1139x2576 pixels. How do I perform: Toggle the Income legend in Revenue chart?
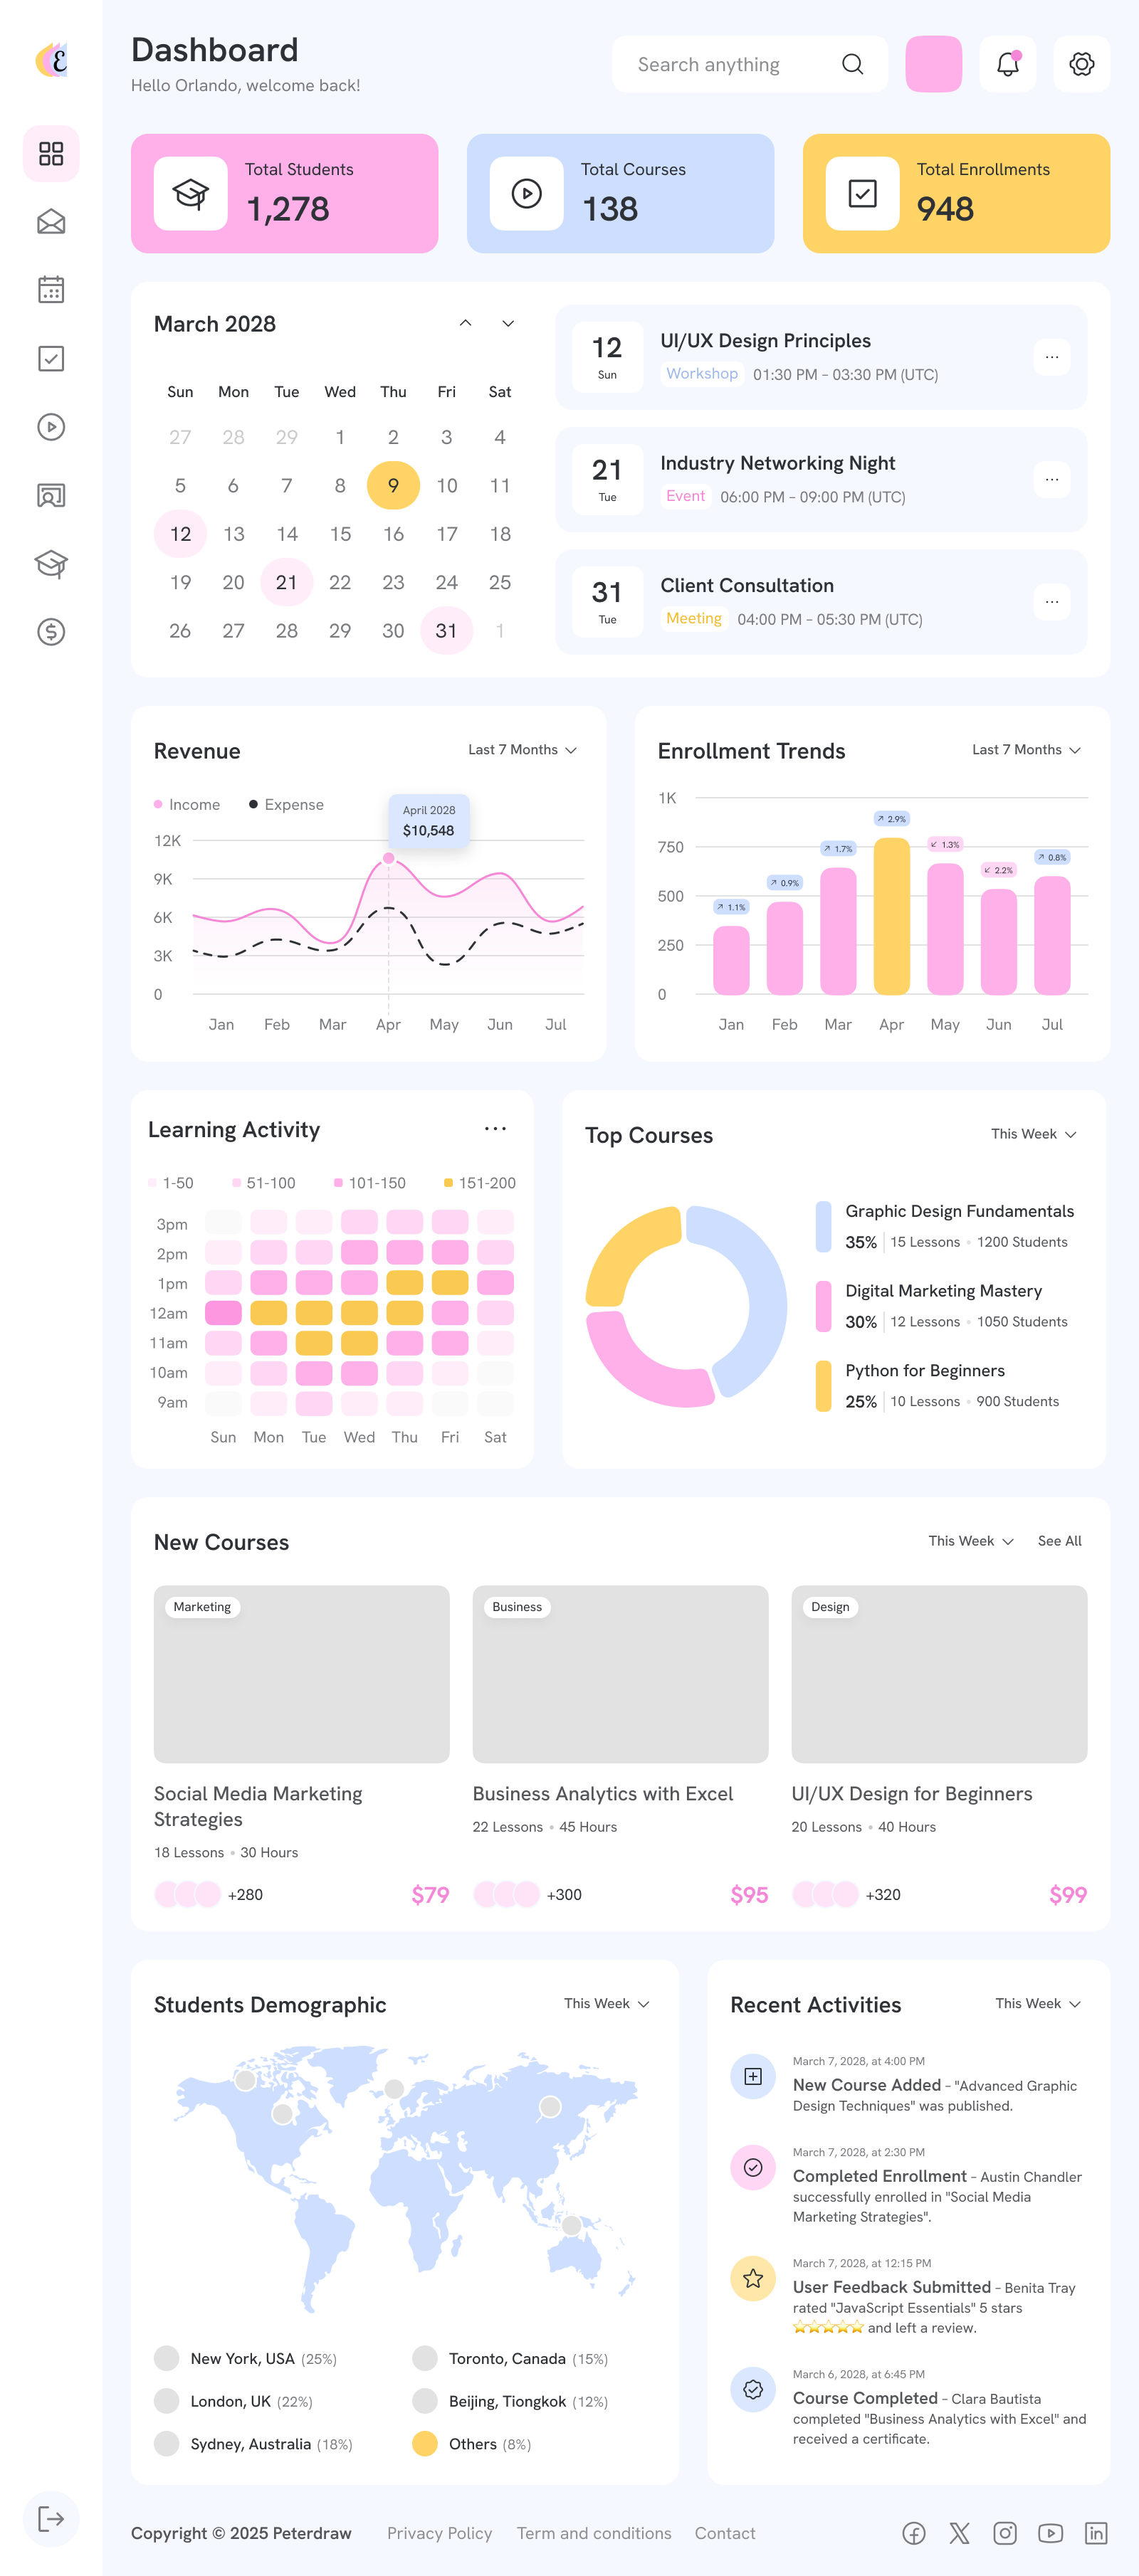pyautogui.click(x=187, y=805)
